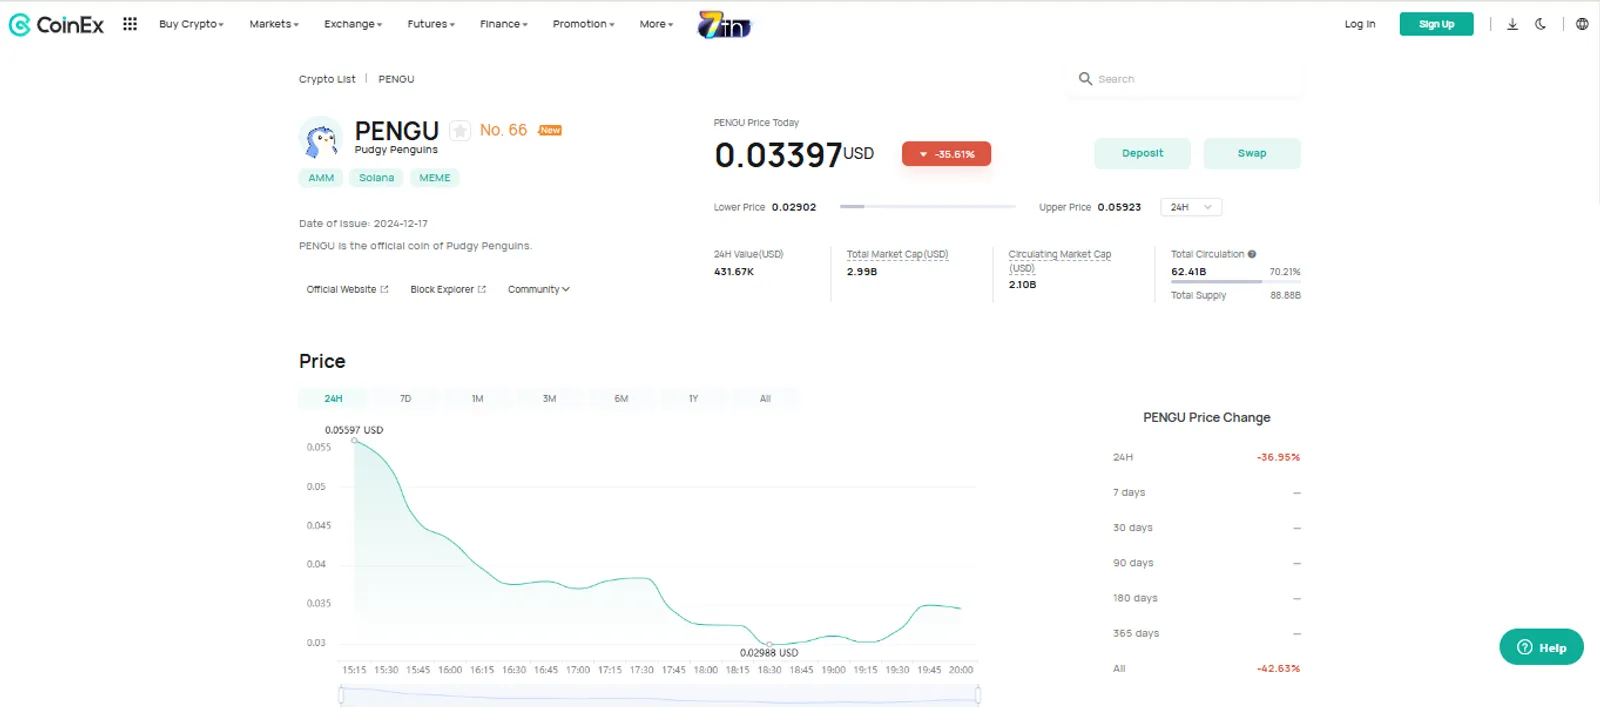
Task: Expand the Futures menu
Action: pyautogui.click(x=431, y=24)
